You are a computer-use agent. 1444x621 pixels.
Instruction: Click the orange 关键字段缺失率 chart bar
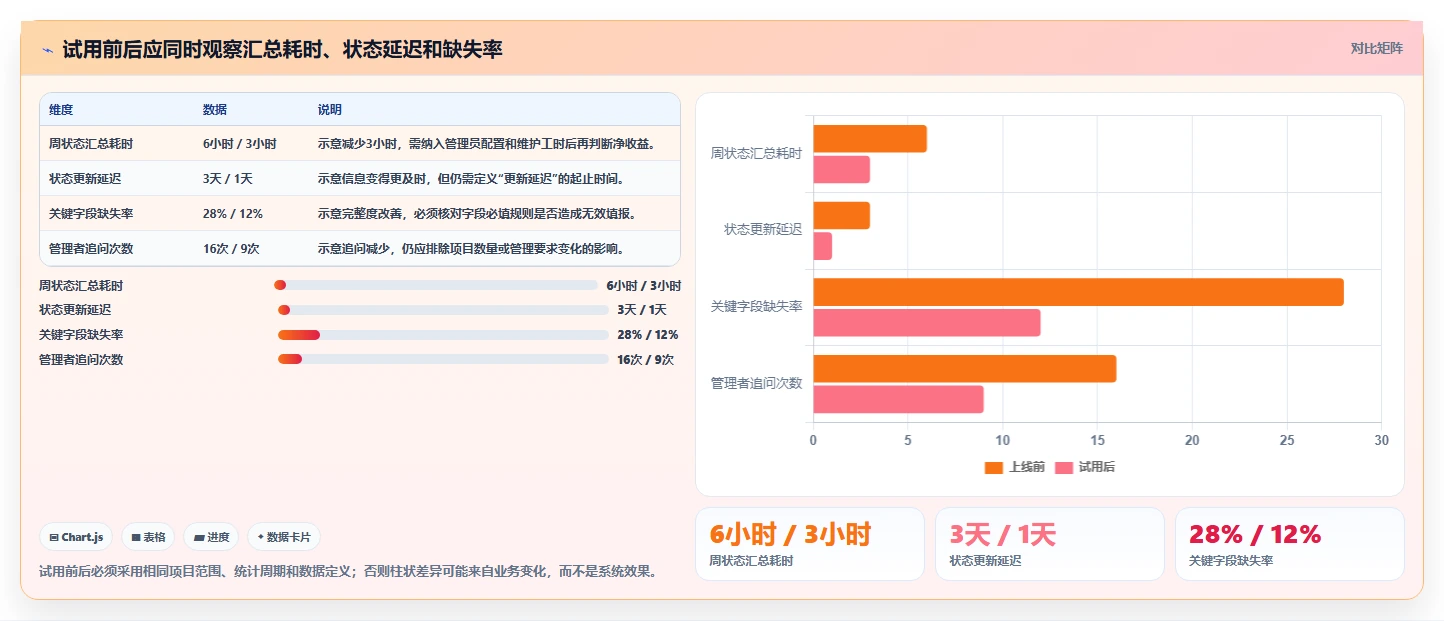tap(1078, 292)
